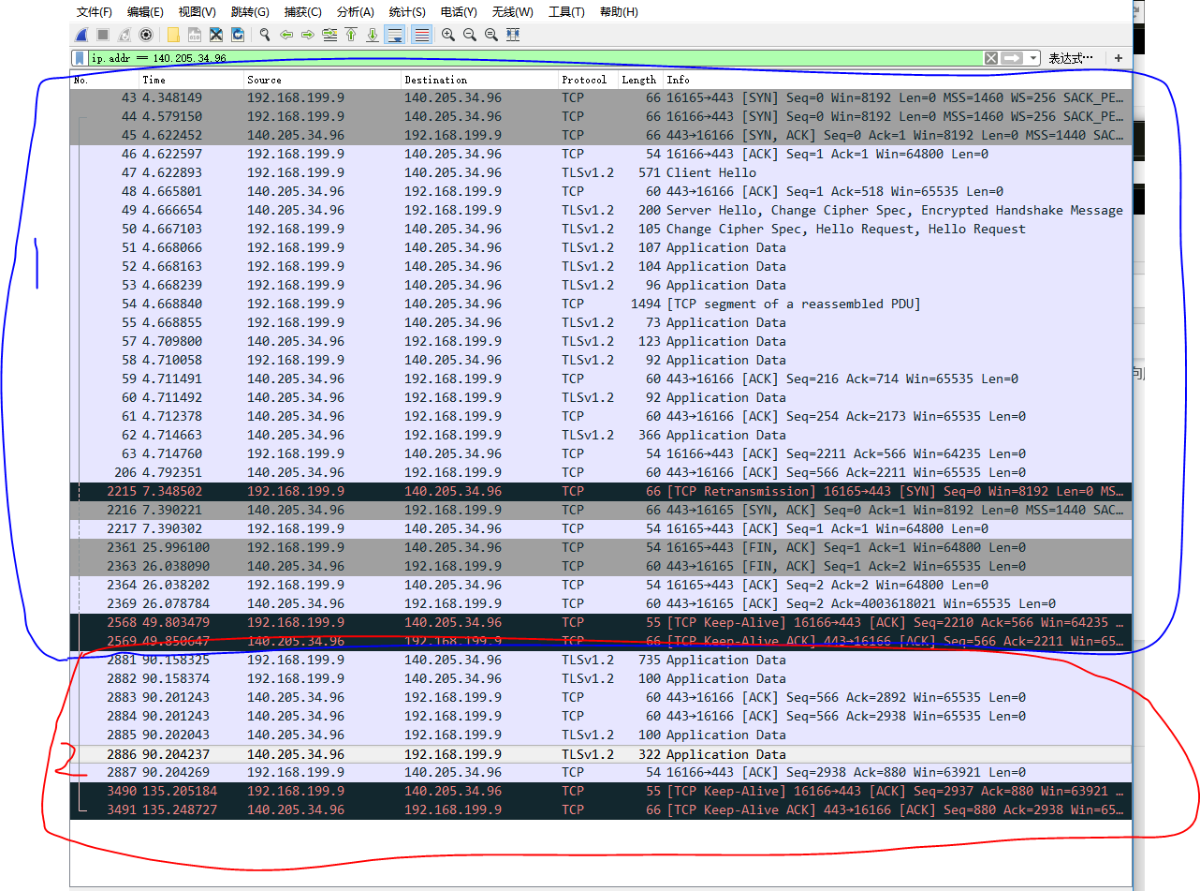The height and width of the screenshot is (891, 1200).
Task: Select packet 50 Change Cipher Spec row
Action: point(601,229)
